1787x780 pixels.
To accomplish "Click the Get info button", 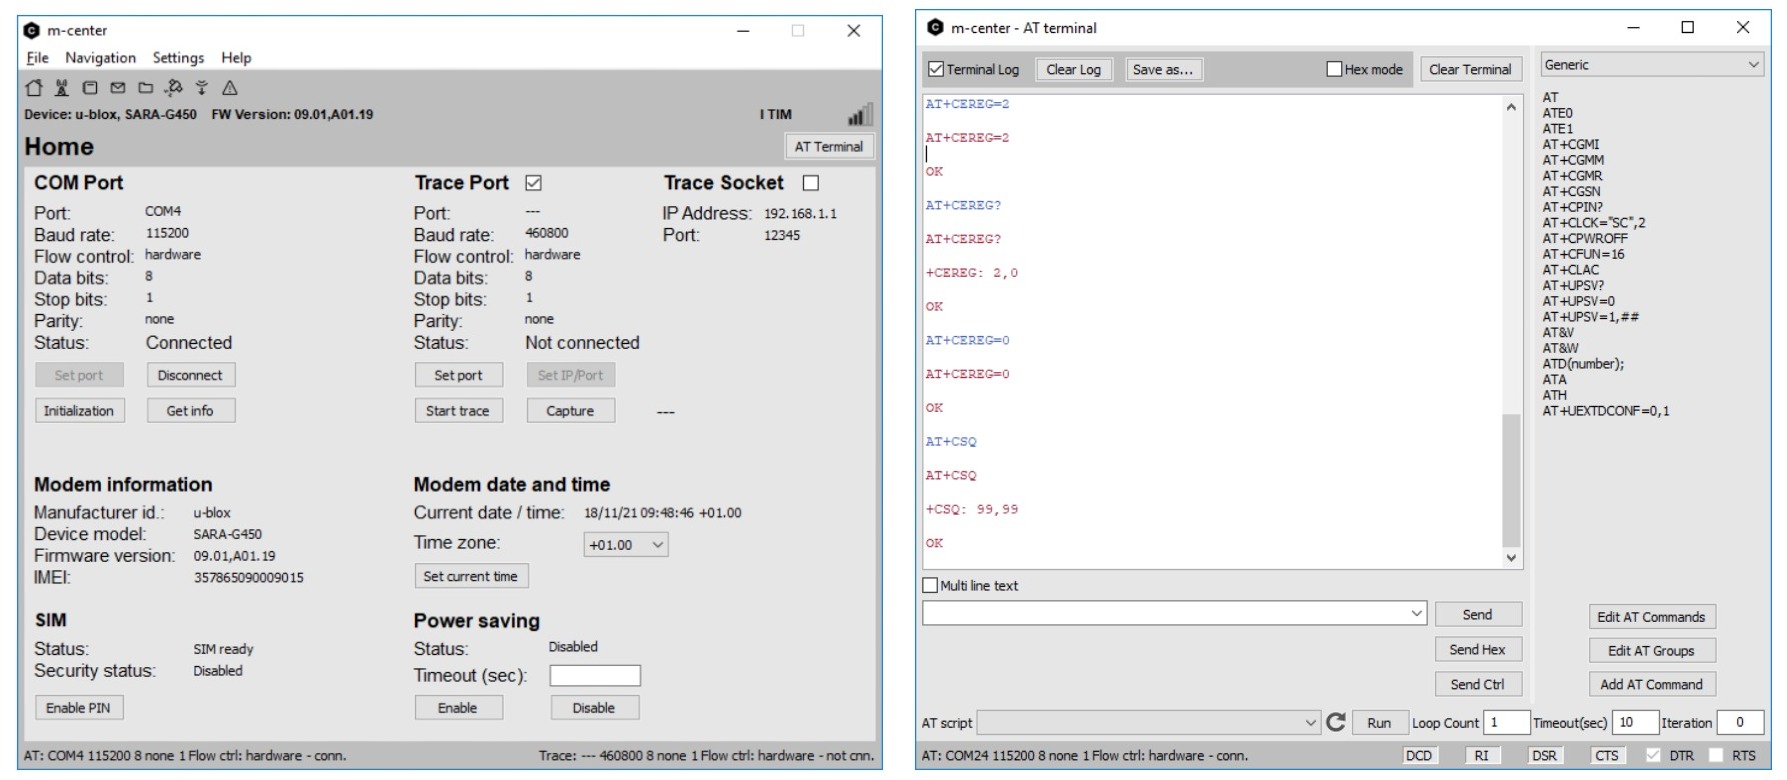I will click(x=190, y=411).
